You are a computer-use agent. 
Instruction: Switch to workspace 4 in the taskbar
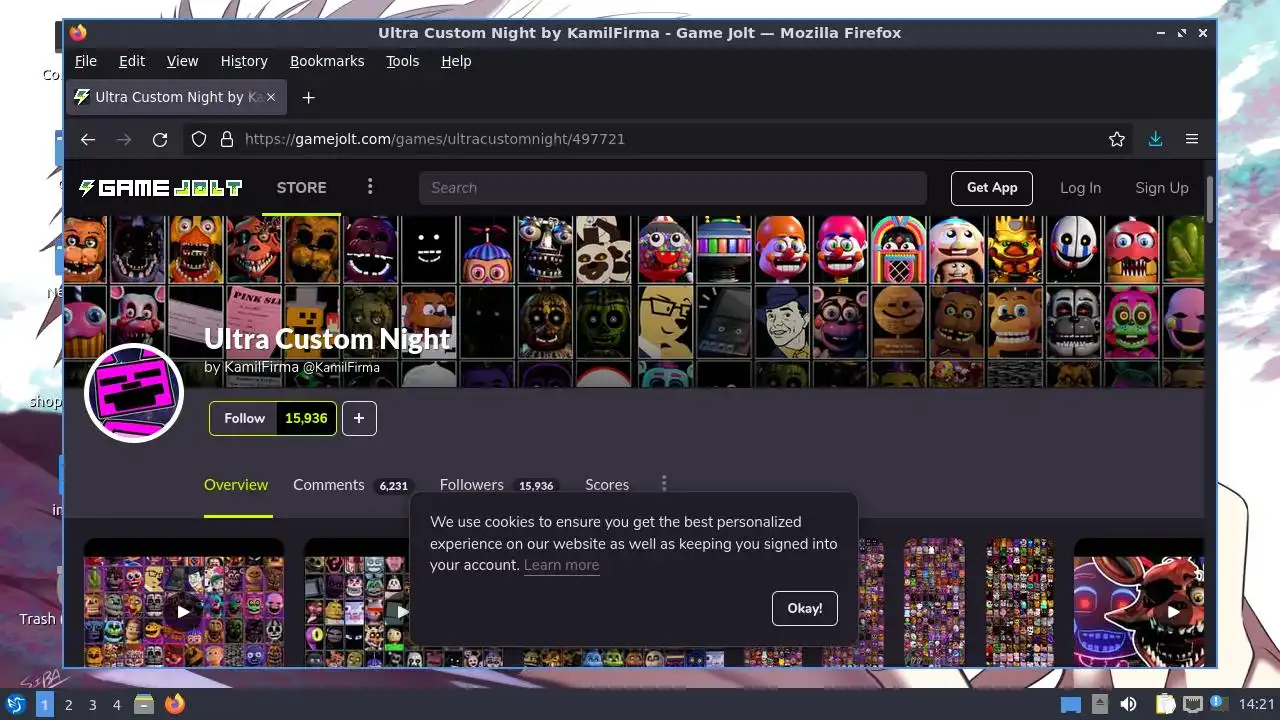click(117, 705)
